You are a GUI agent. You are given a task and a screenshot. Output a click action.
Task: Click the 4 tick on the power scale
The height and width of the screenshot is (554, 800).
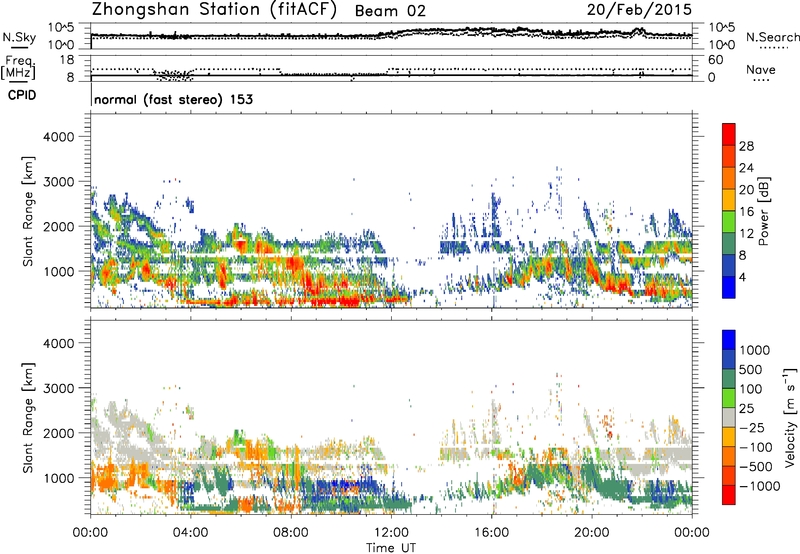point(742,277)
